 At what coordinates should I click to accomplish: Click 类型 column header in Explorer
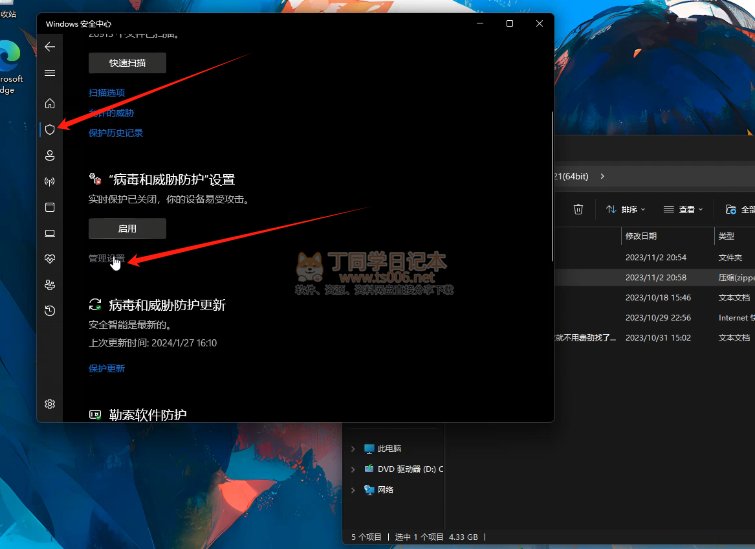coord(726,236)
